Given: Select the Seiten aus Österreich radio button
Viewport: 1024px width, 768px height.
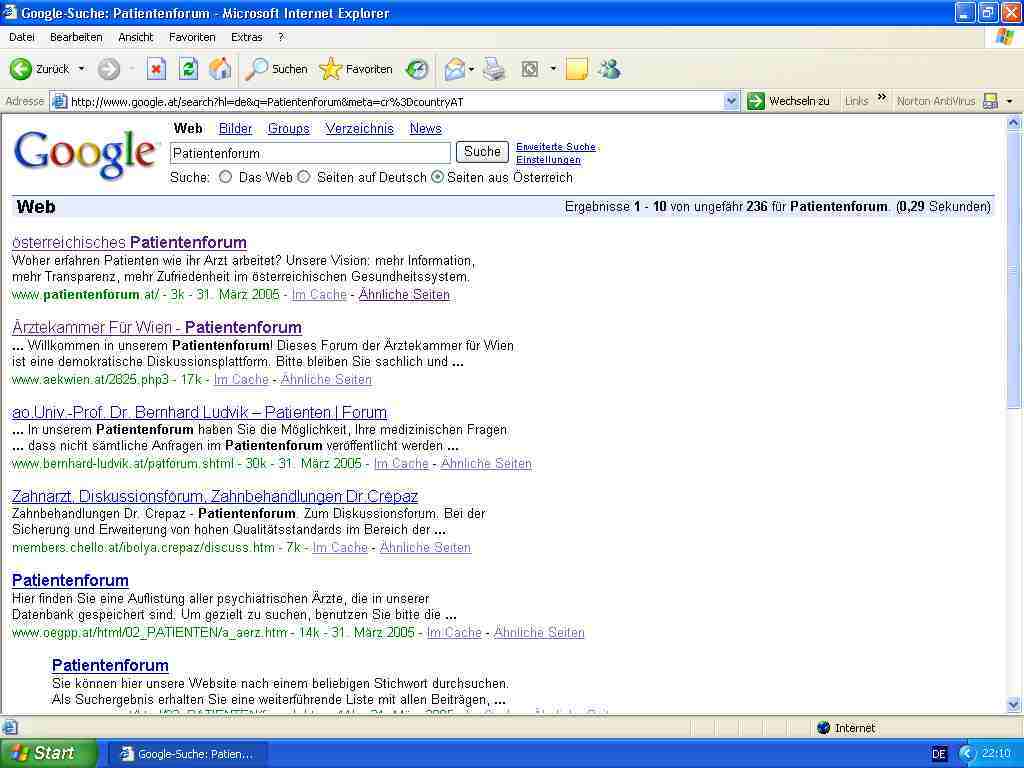Looking at the screenshot, I should pyautogui.click(x=438, y=177).
